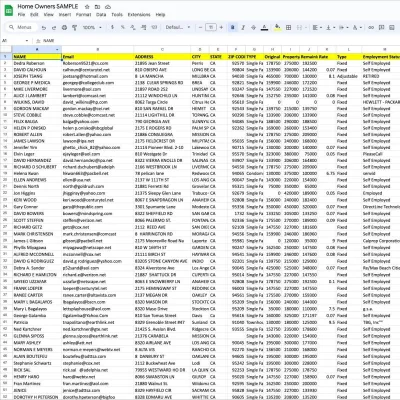
Task: Open fill color picker
Action: click(277, 27)
